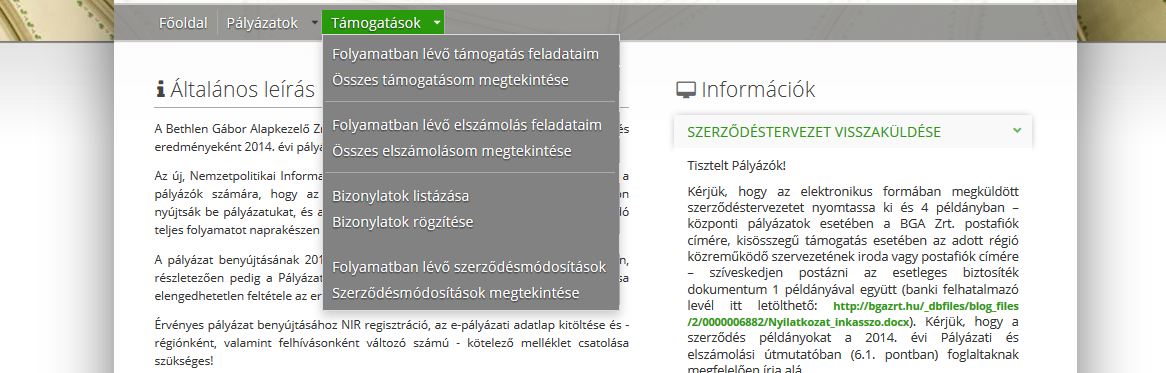Viewport: 1166px width, 373px height.
Task: Click the Általános leírás heading
Action: coord(242,90)
